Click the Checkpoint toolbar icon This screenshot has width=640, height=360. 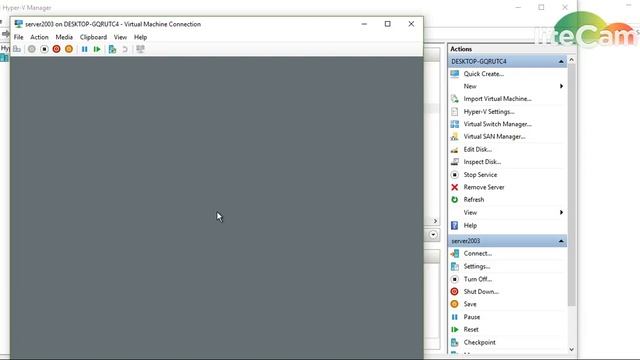[x=112, y=49]
